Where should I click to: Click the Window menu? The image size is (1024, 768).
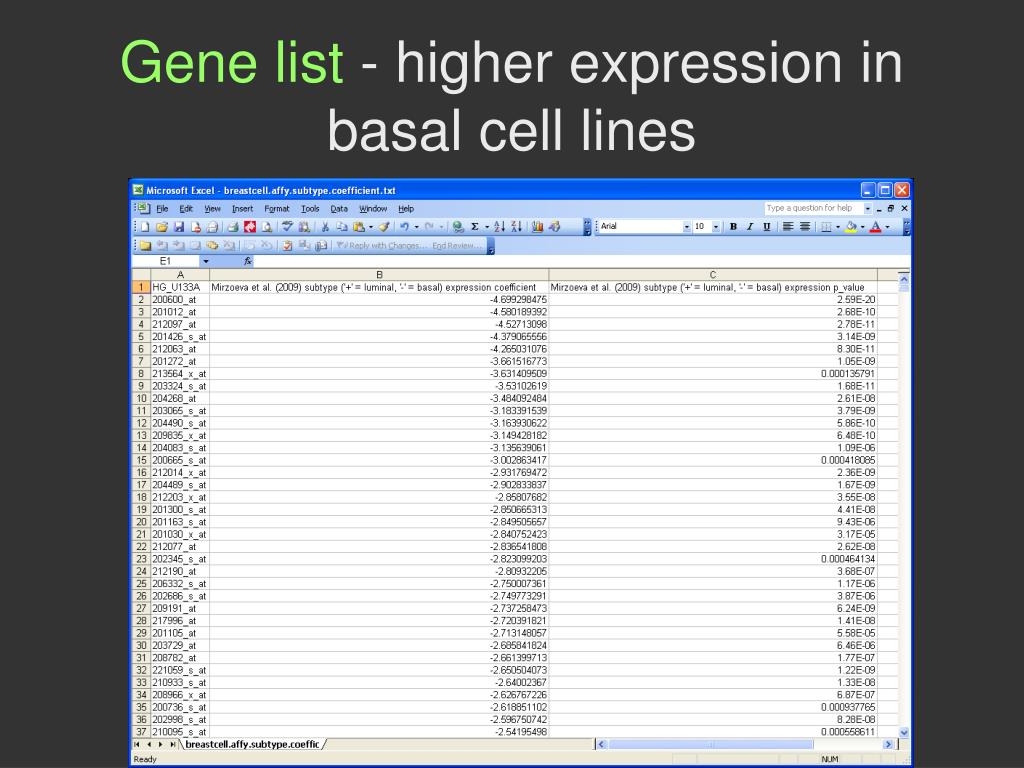click(x=373, y=209)
